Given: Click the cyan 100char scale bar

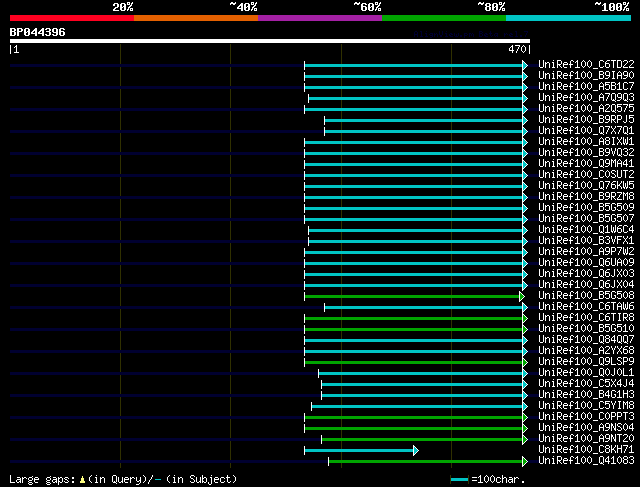Looking at the screenshot, I should click(460, 480).
